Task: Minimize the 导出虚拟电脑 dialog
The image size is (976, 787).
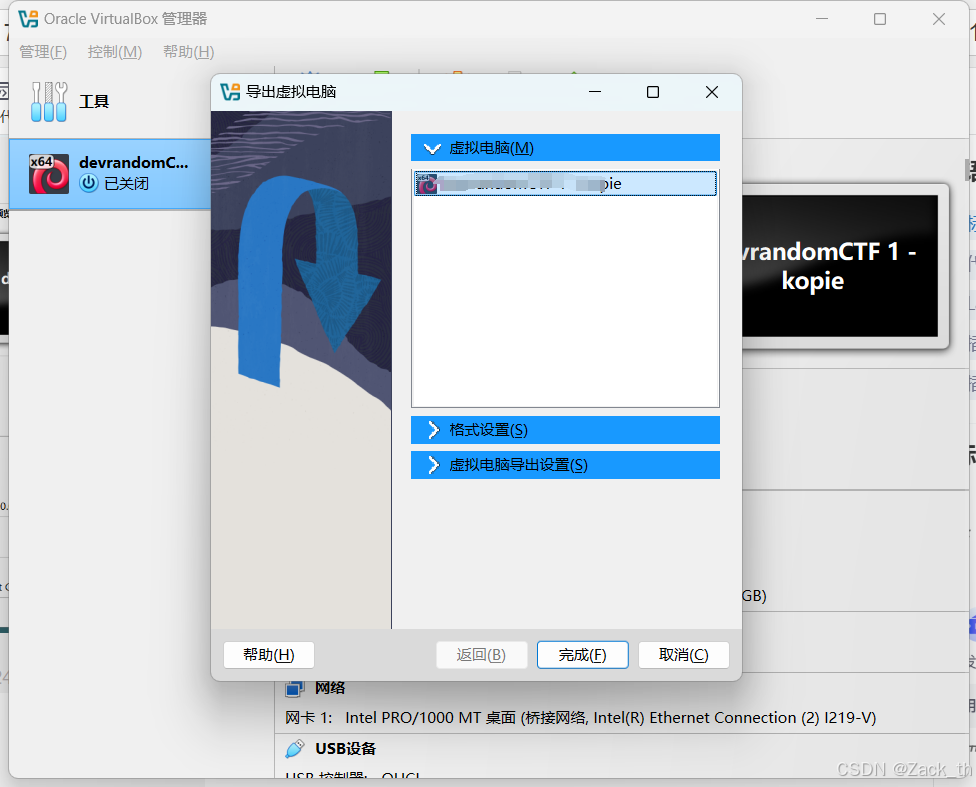Action: (595, 92)
